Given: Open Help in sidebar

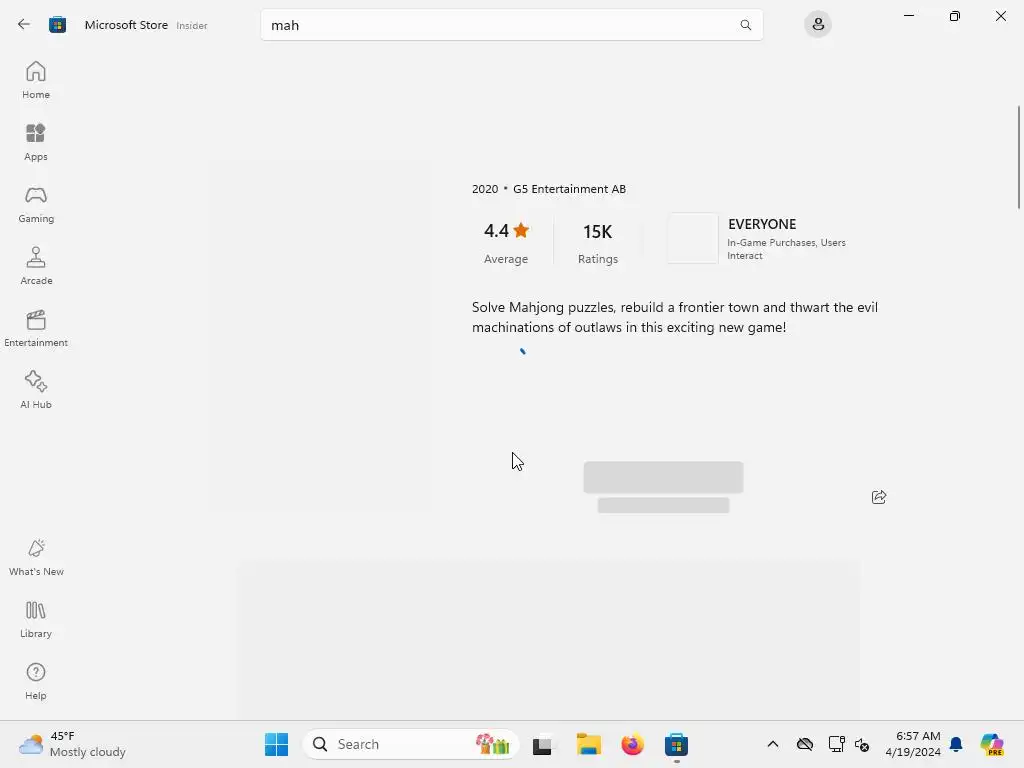Looking at the screenshot, I should pyautogui.click(x=36, y=682).
